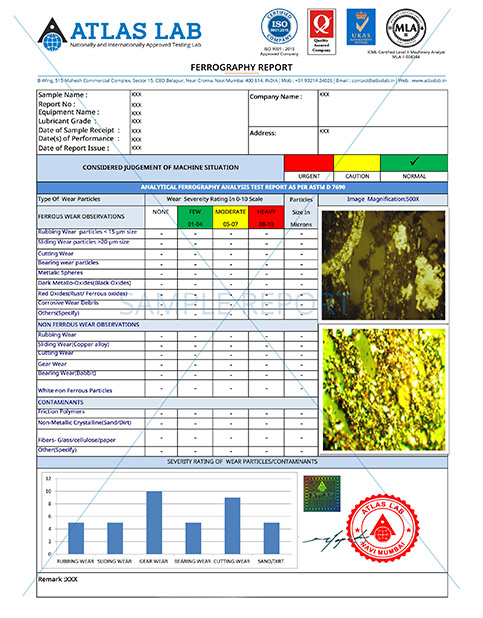Click the ASTM D 7690 blue banner
Viewport: 483px width, 618px height.
(242, 187)
